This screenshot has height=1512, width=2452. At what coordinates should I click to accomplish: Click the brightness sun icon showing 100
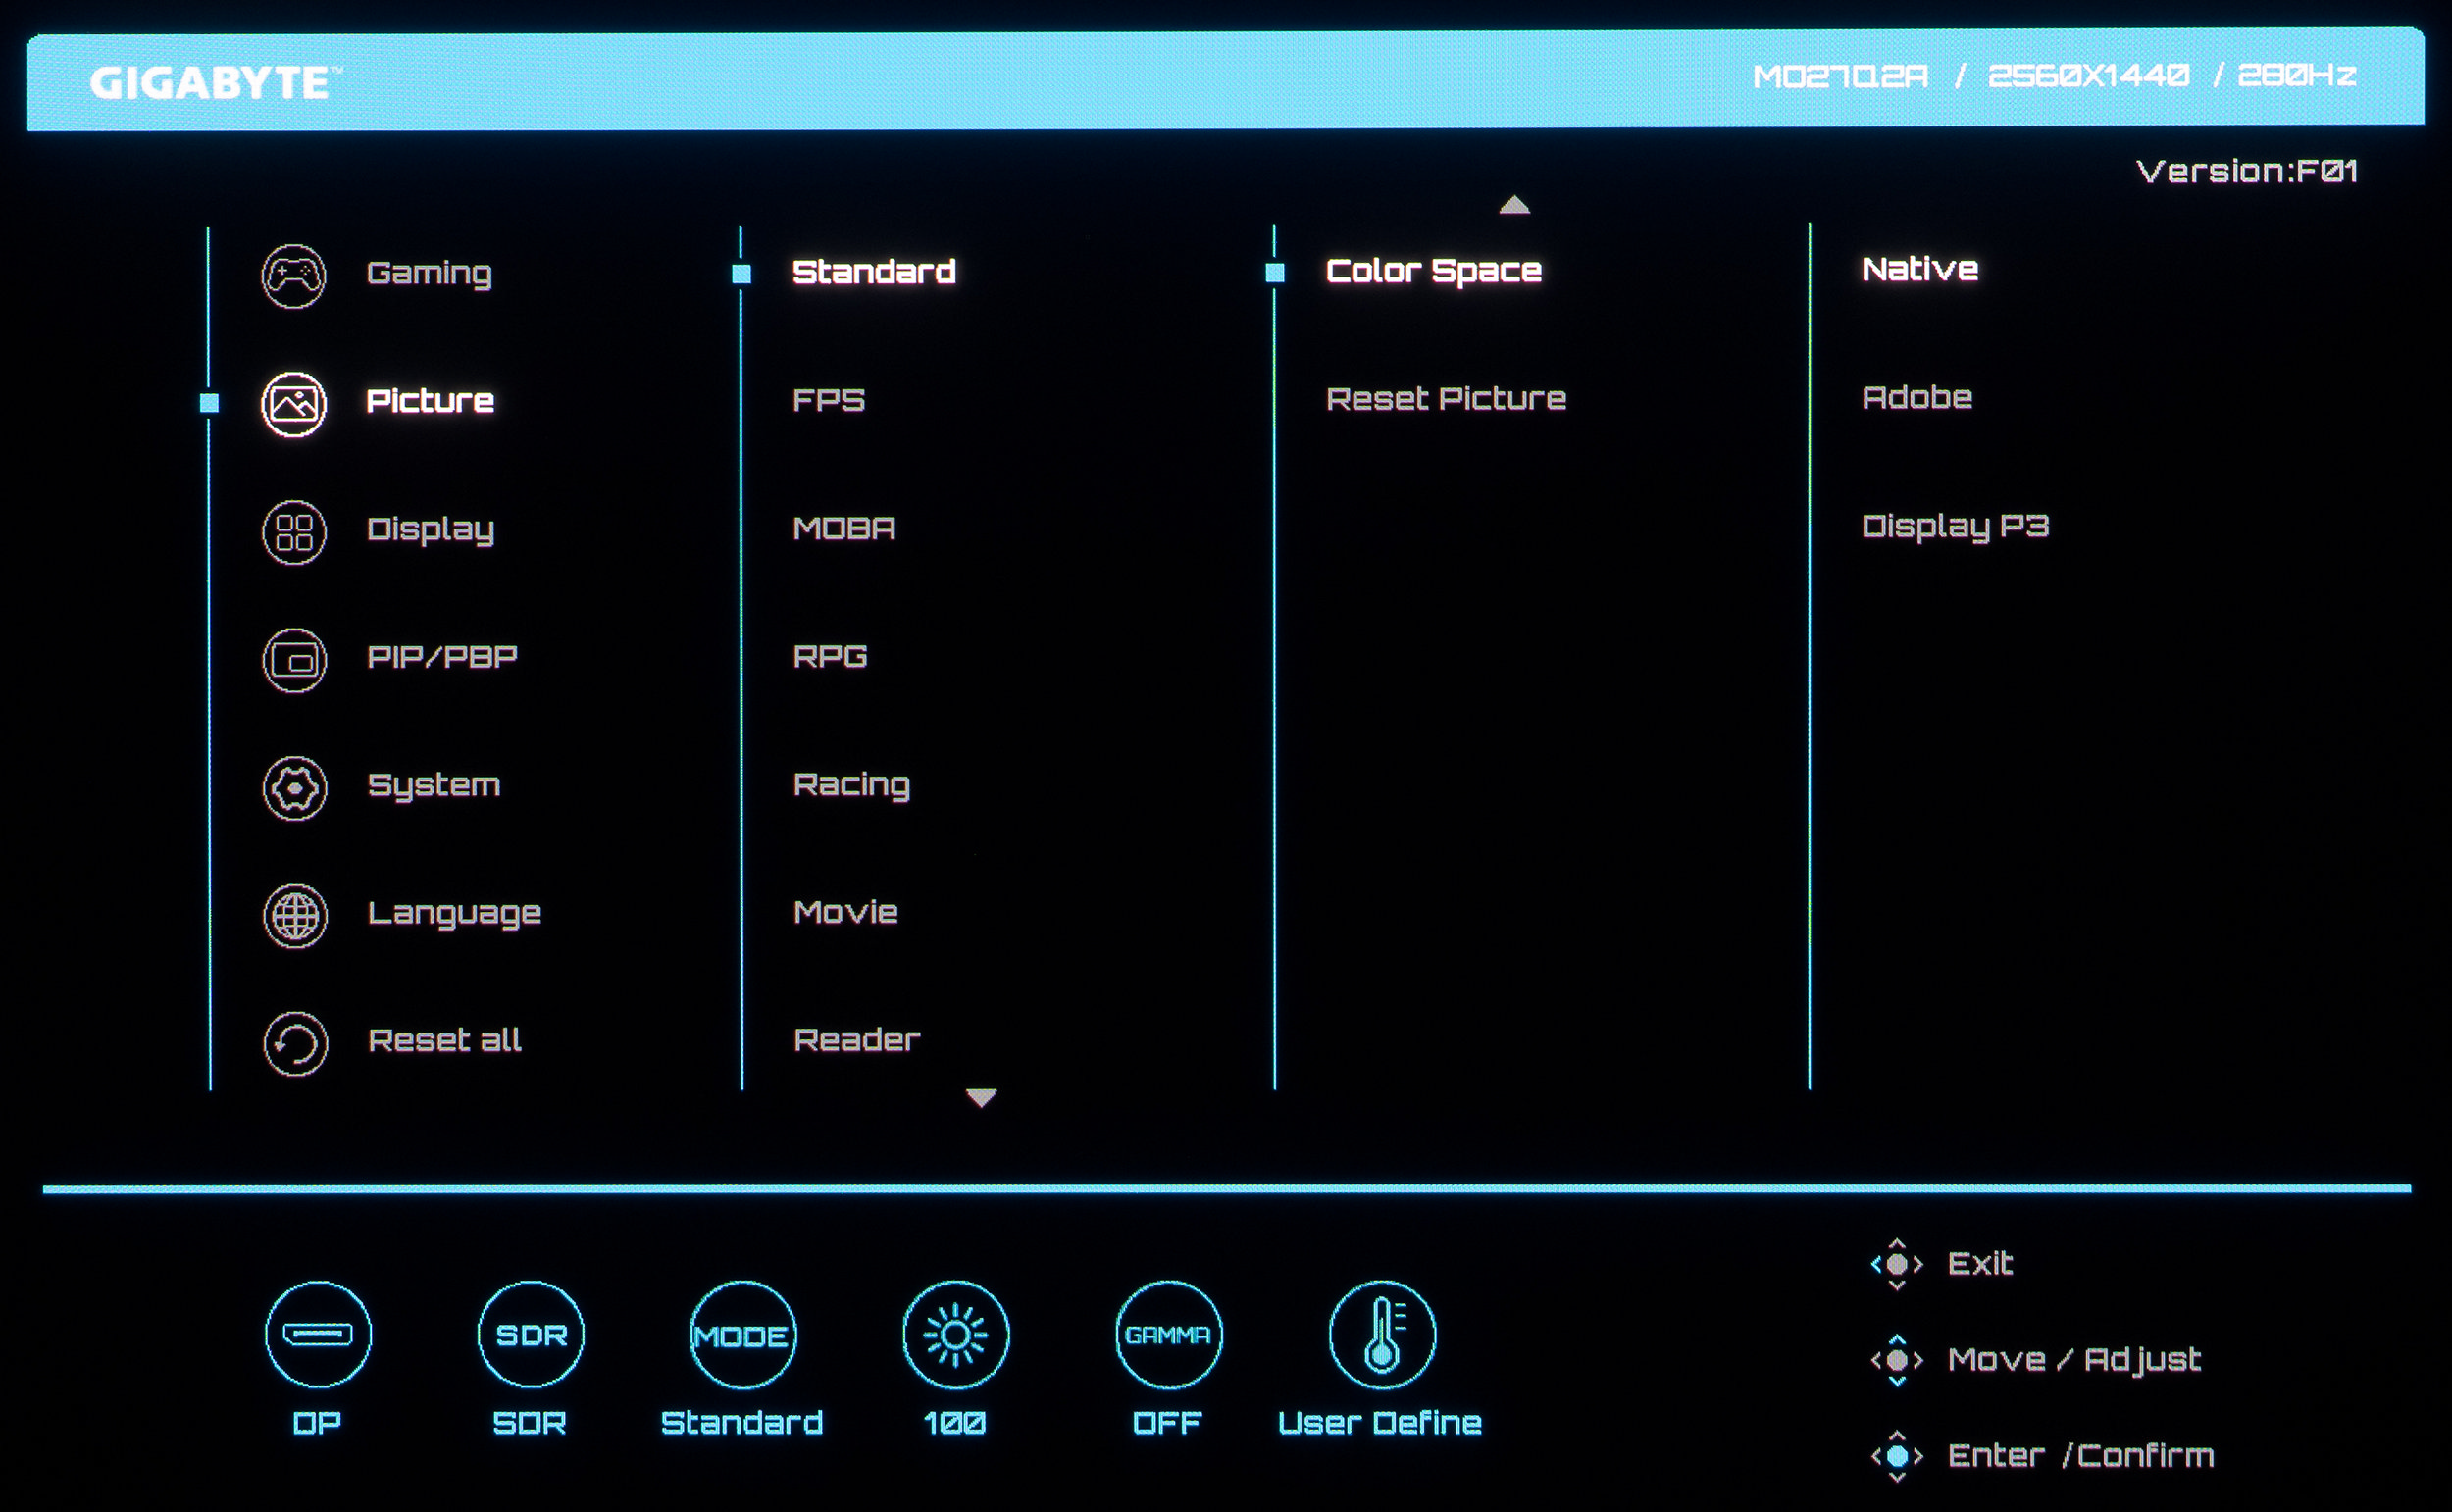pos(955,1334)
